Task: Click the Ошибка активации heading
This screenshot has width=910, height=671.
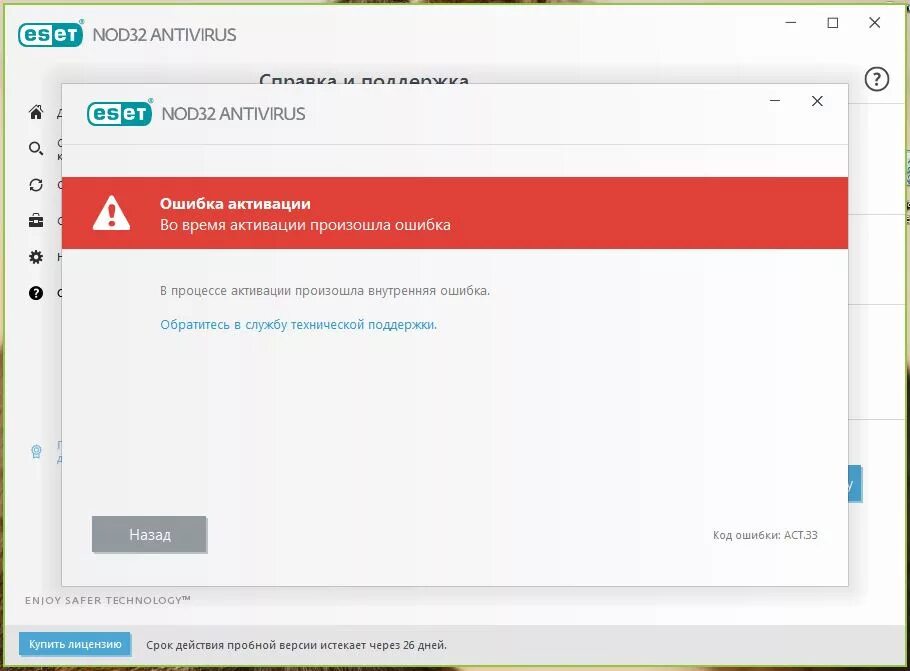Action: [235, 204]
